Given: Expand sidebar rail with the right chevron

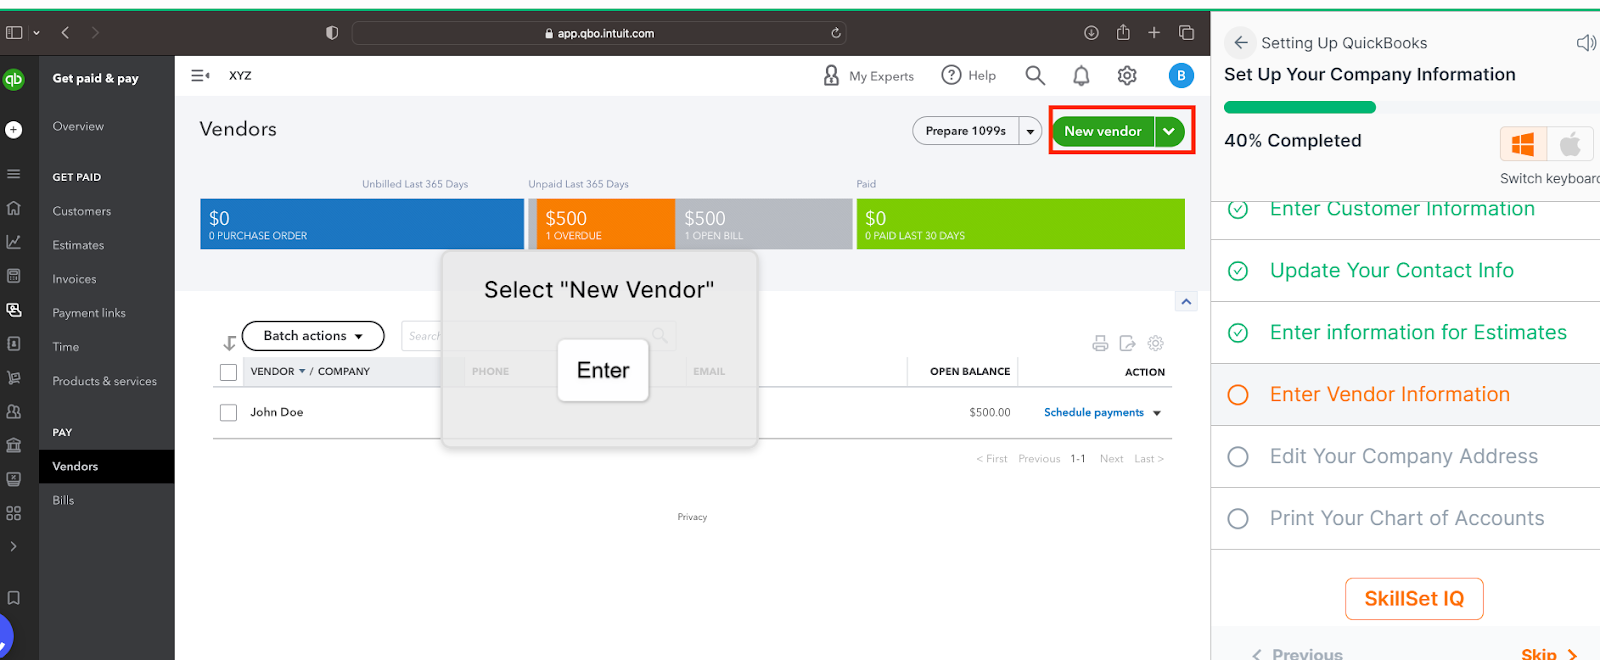Looking at the screenshot, I should [14, 546].
